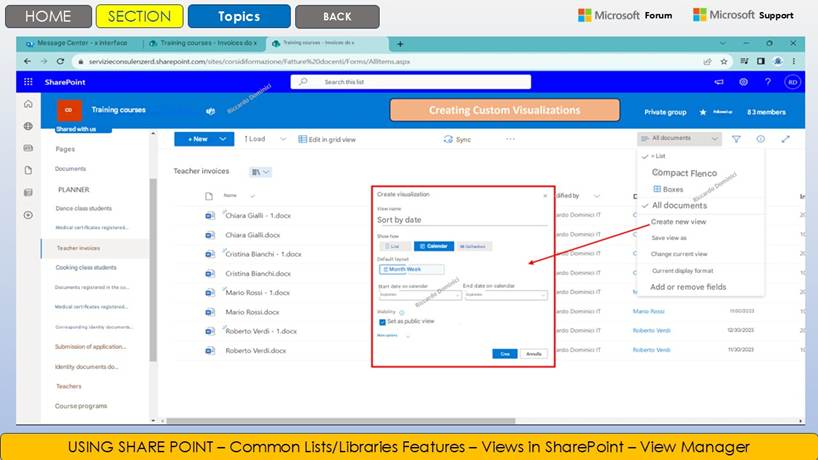Select the List show-as option
Screen dimensions: 818x460
(x=394, y=246)
